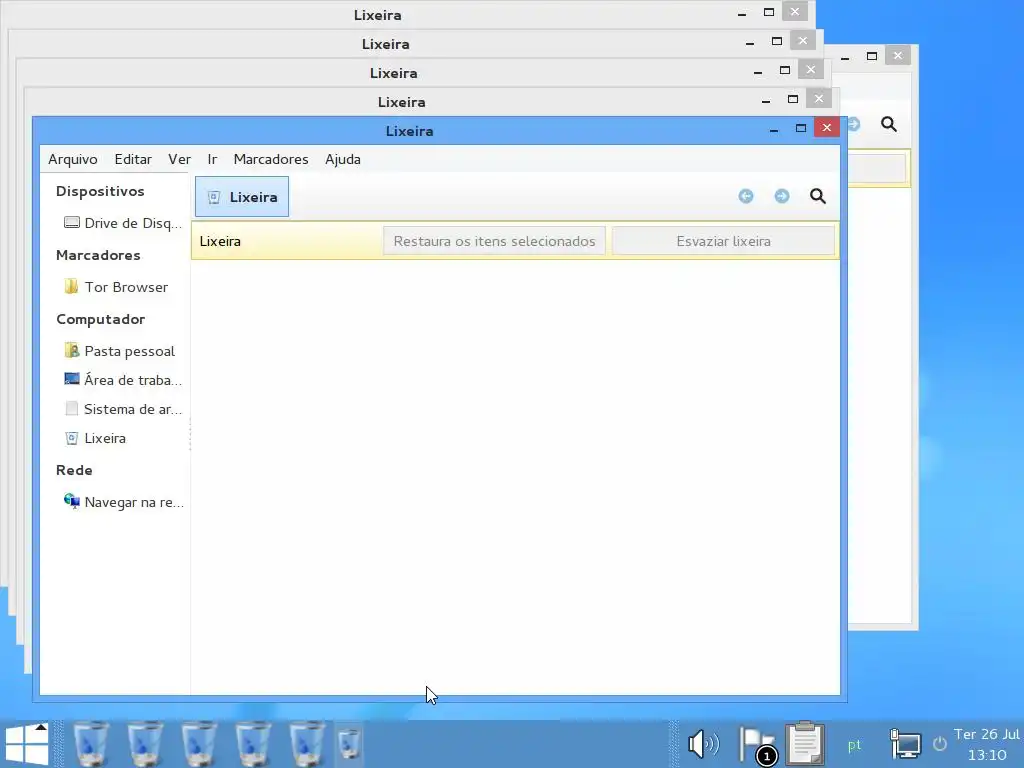Open the network monitor tray icon
Screen dimensions: 1024x768
(905, 744)
